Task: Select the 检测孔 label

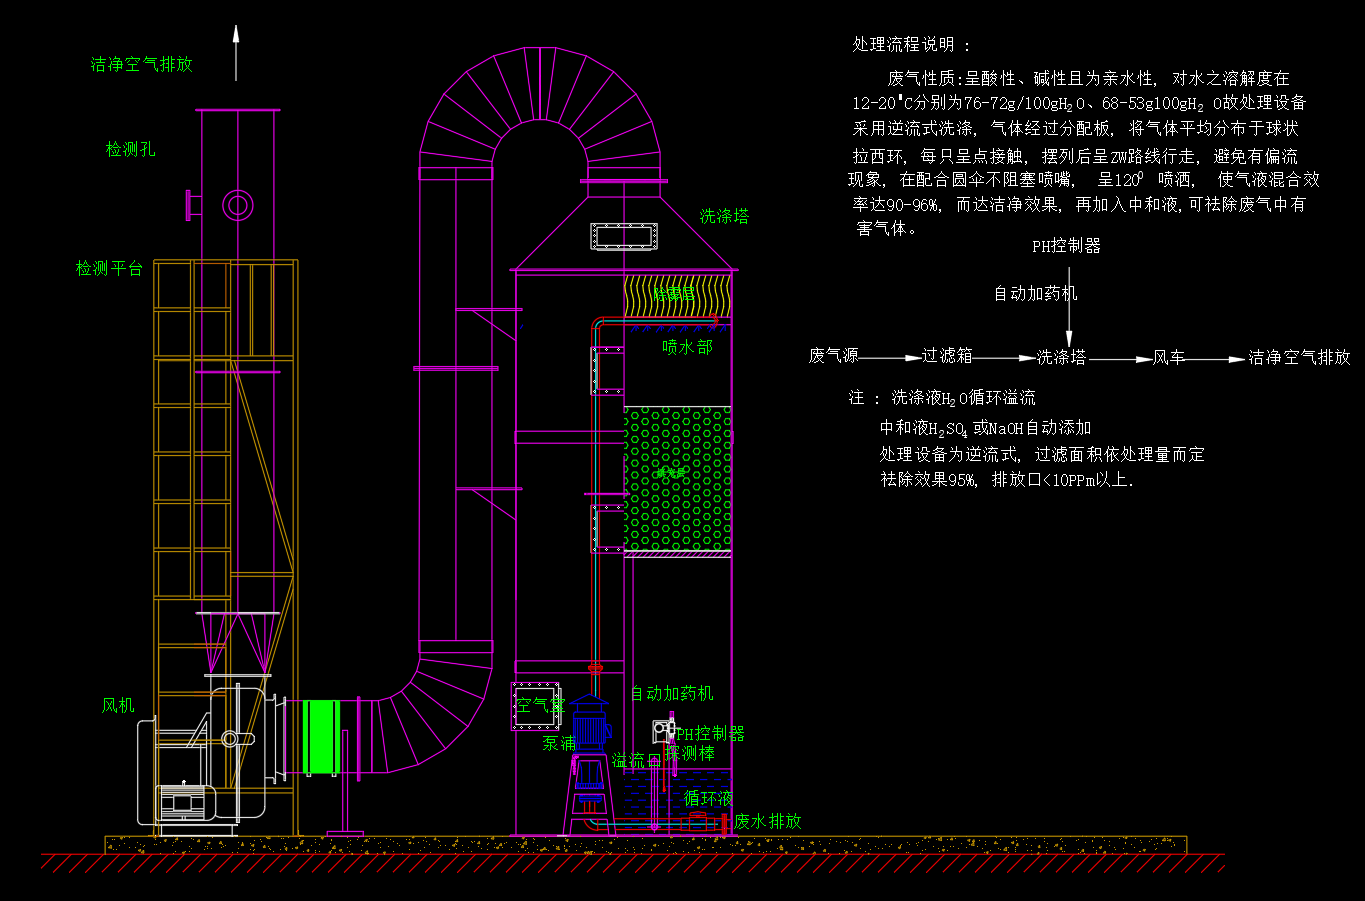Action: 131,149
